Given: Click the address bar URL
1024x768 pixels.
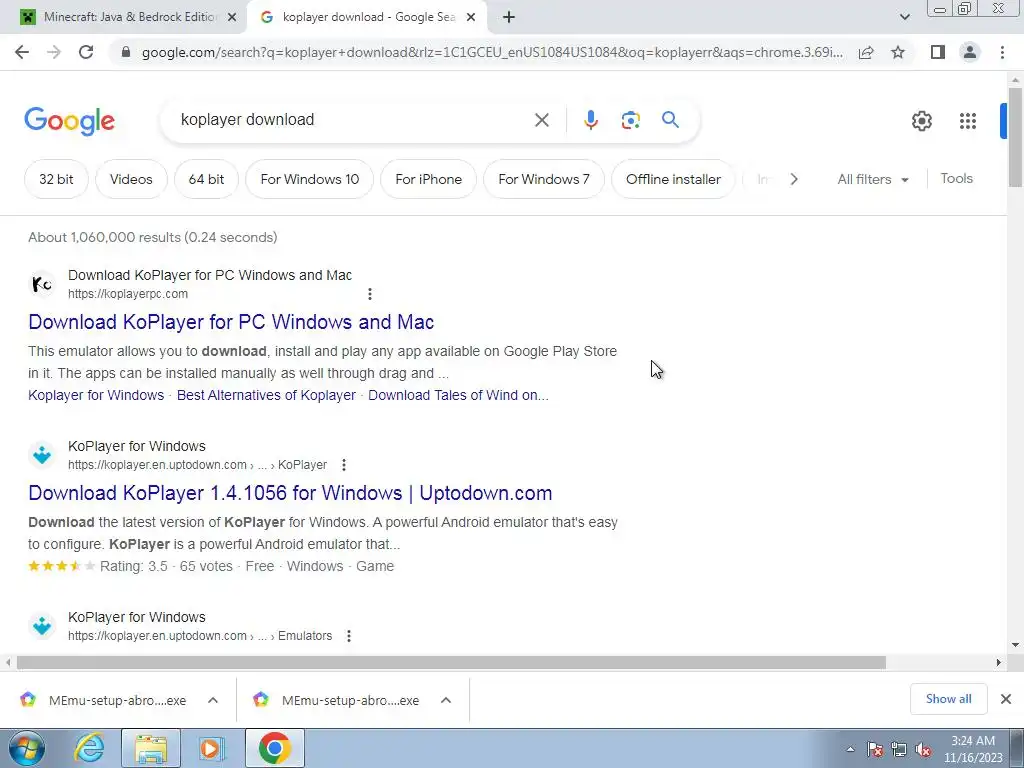Looking at the screenshot, I should 492,52.
